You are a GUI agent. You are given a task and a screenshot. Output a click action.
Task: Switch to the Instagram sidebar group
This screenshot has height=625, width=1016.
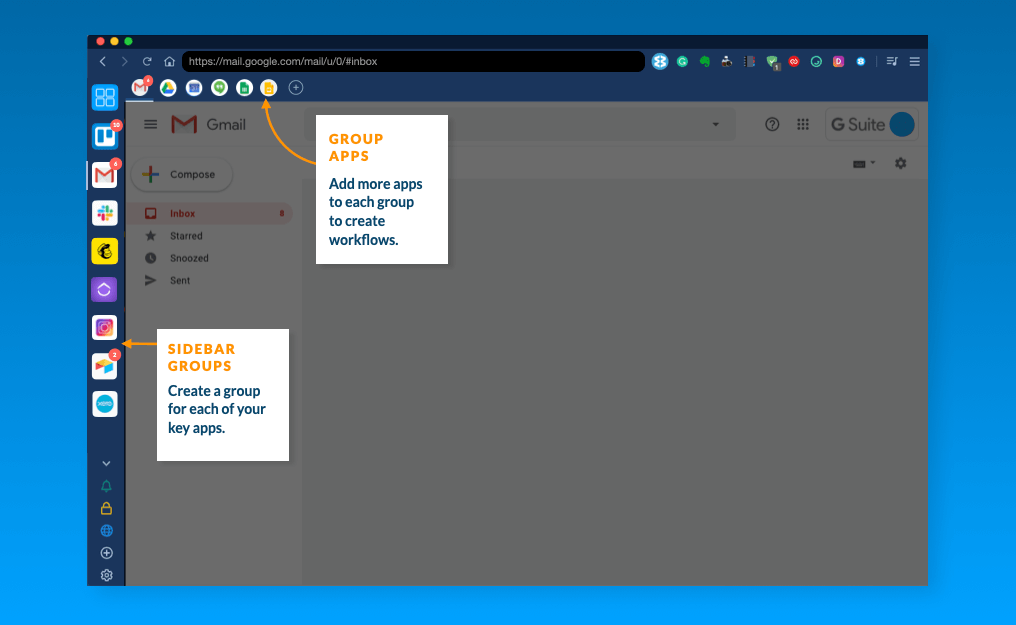105,327
